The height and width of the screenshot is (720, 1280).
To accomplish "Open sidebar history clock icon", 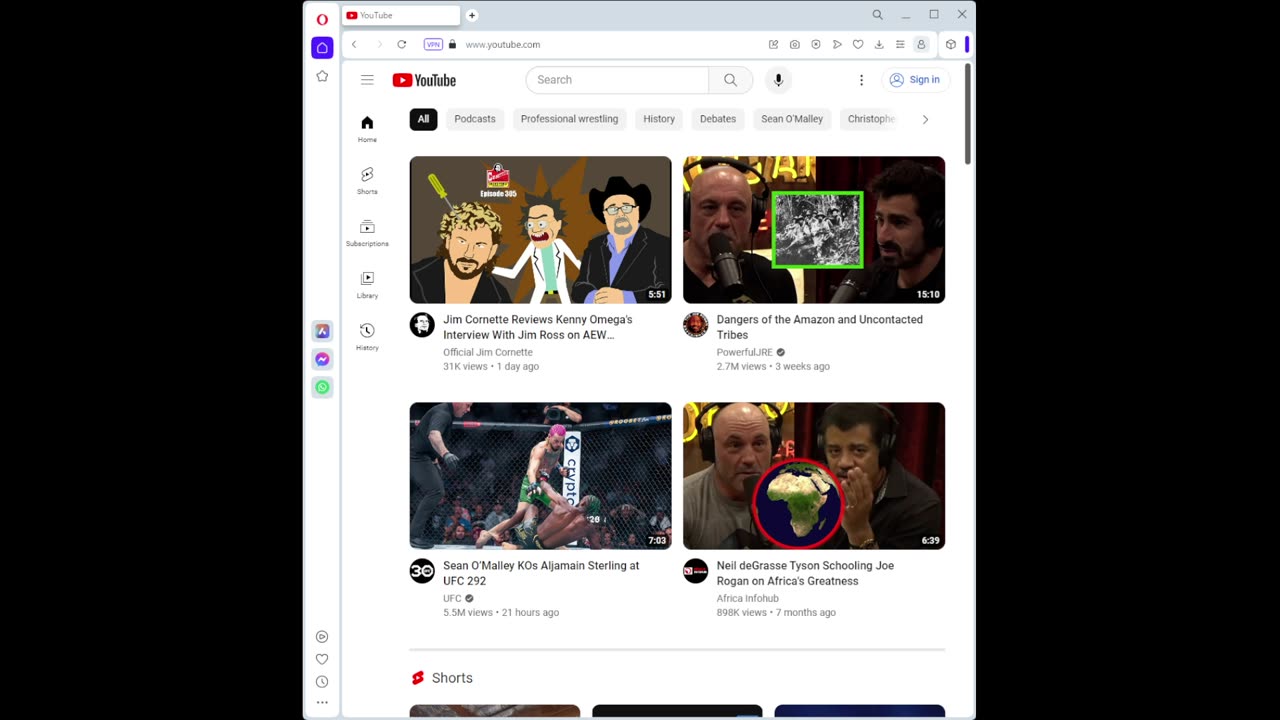I will [x=322, y=682].
